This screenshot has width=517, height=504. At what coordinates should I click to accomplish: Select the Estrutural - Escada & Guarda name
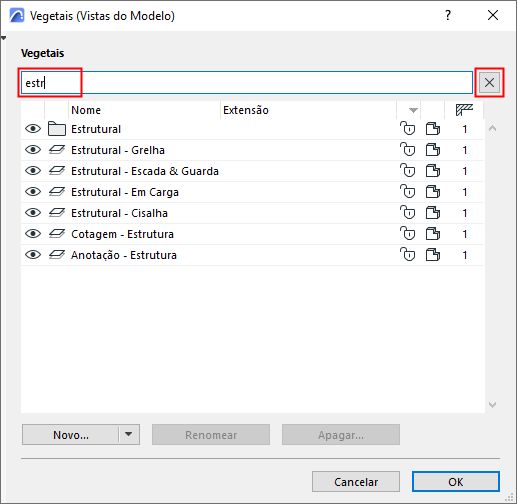pos(145,171)
